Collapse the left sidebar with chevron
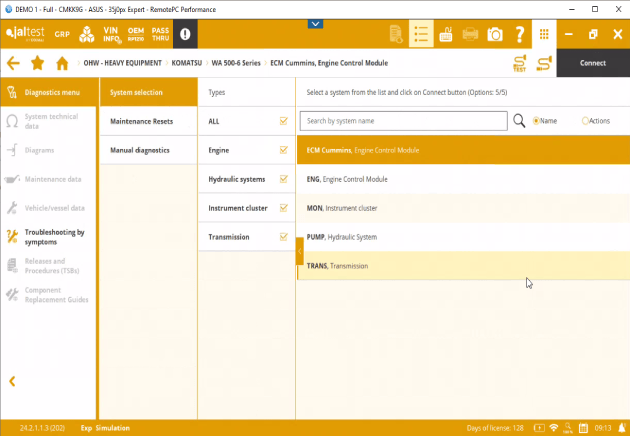The height and width of the screenshot is (436, 630). pos(13,380)
